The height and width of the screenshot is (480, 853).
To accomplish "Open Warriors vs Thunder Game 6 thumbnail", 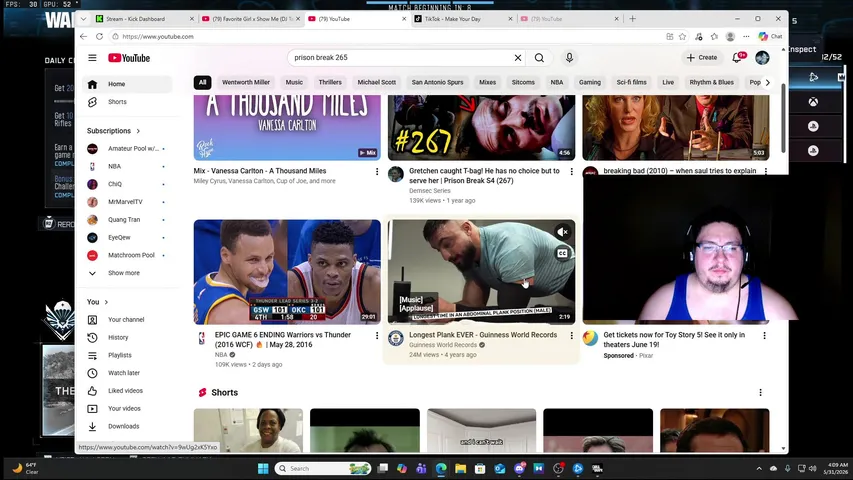I will pyautogui.click(x=287, y=272).
